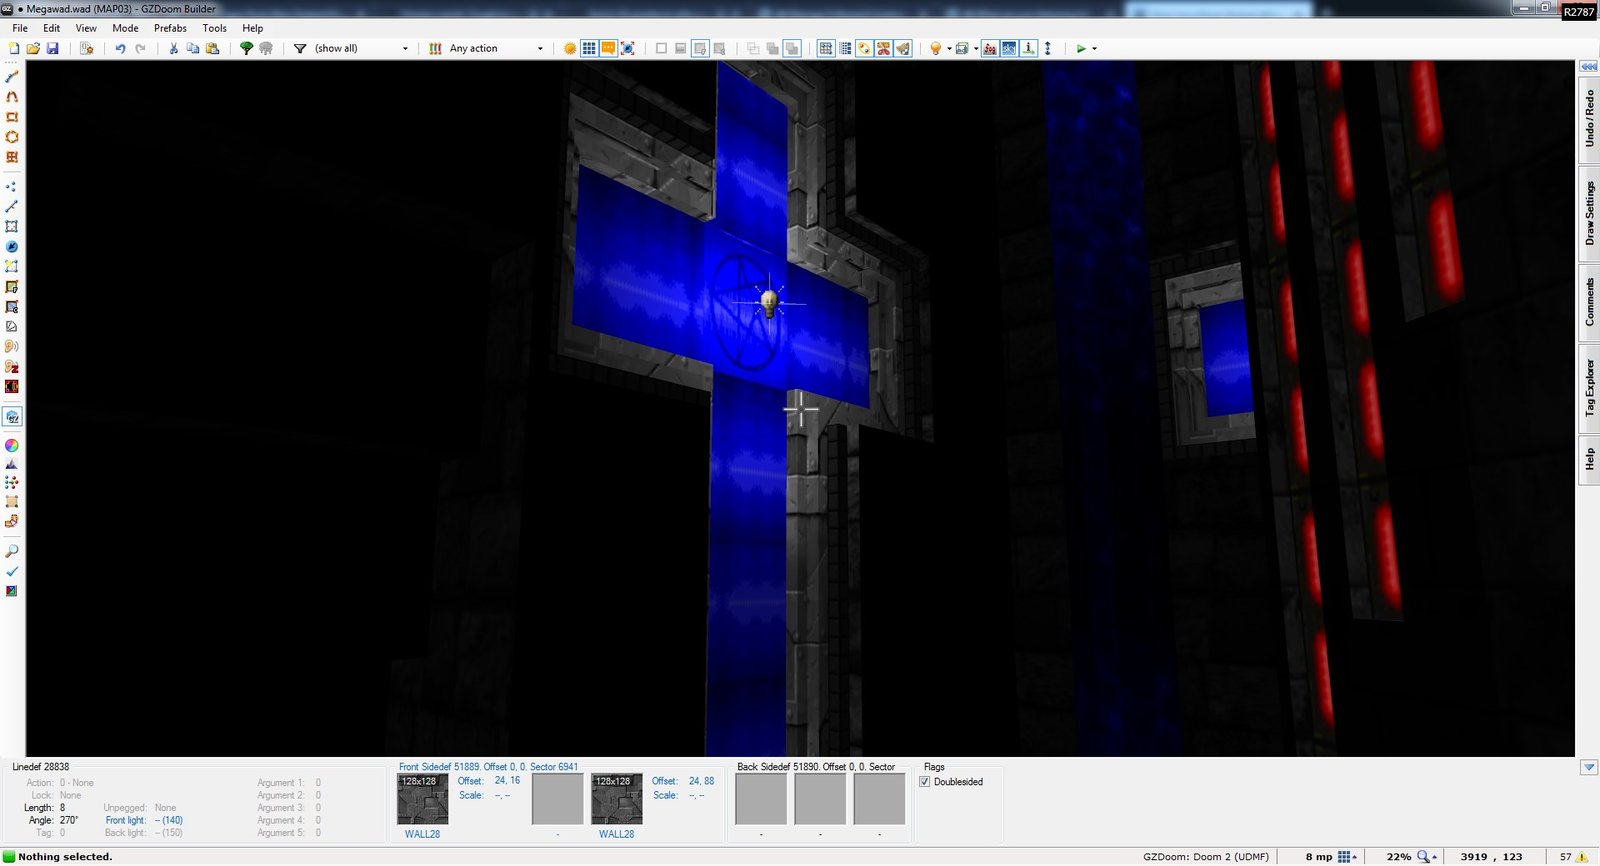Click the front sidedef upper WALL28 texture thumbnail

point(422,799)
